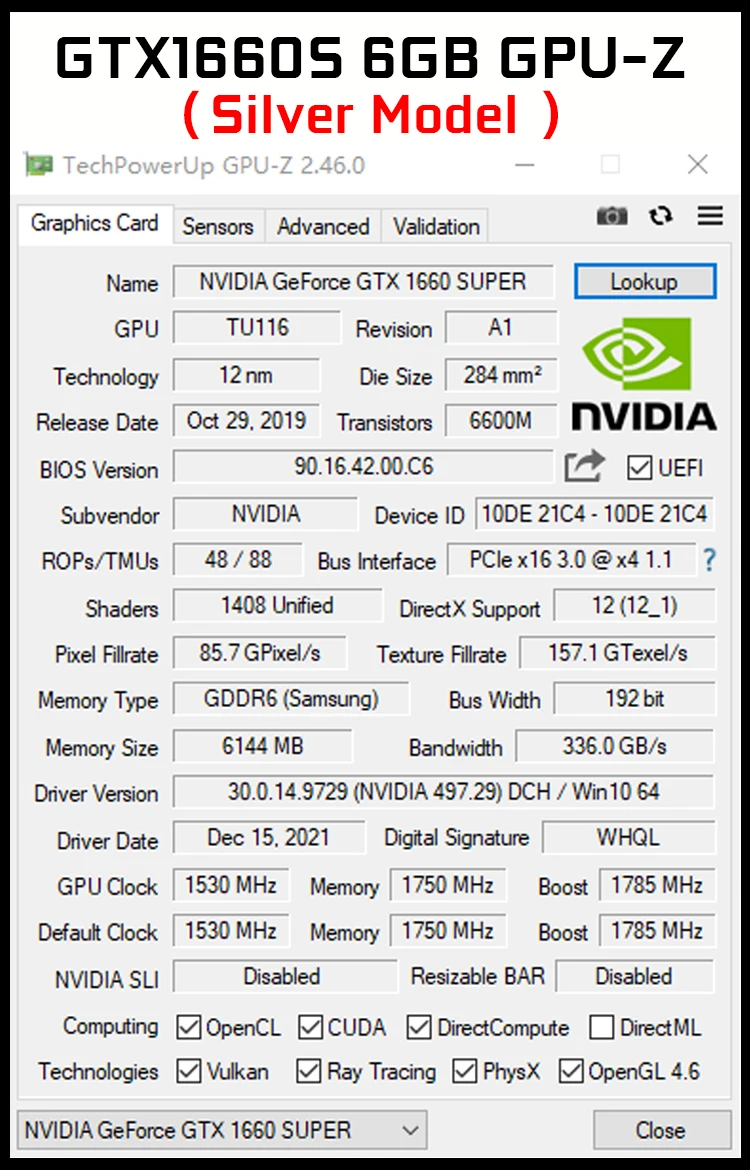Image resolution: width=750 pixels, height=1170 pixels.
Task: Click the Texture Fillrate 157.1 GTexel/s
Action: [617, 653]
